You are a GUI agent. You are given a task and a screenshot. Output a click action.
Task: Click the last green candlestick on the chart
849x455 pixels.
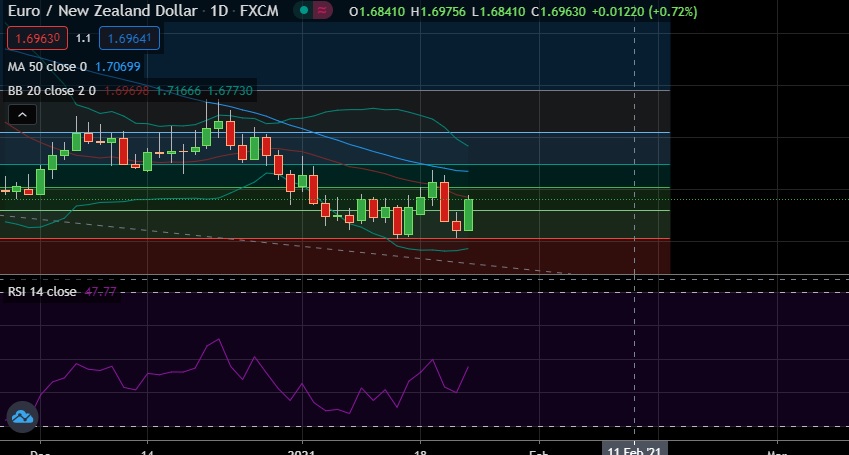pos(468,214)
